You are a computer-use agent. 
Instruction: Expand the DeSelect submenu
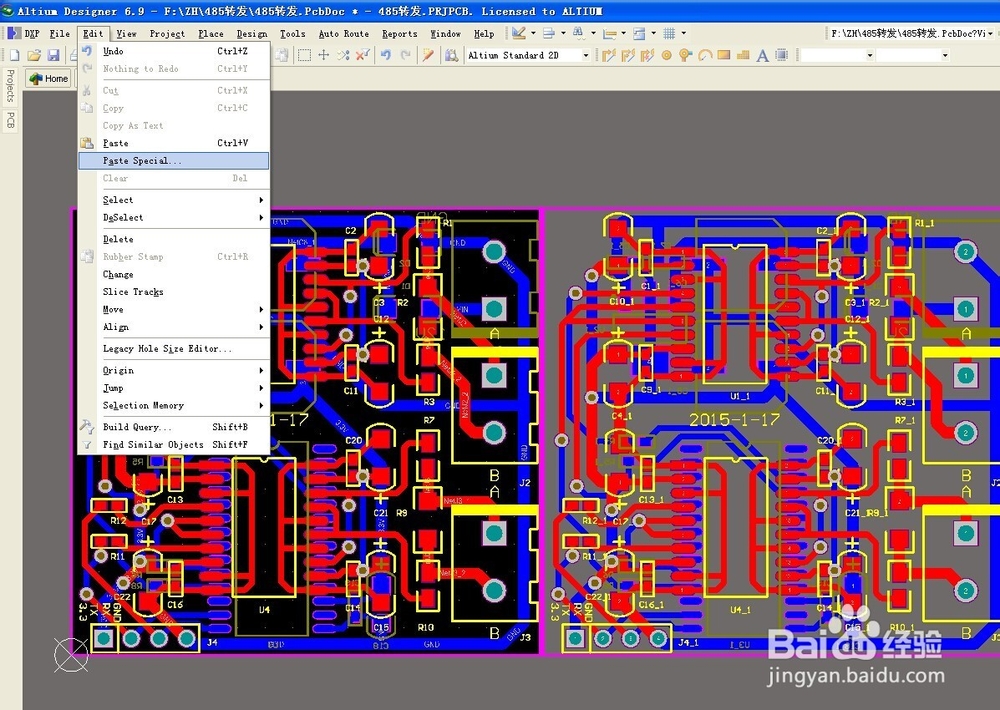(x=173, y=218)
